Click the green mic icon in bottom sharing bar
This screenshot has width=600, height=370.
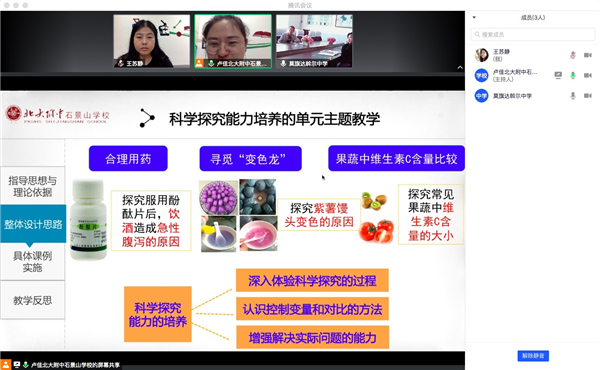tap(26, 365)
